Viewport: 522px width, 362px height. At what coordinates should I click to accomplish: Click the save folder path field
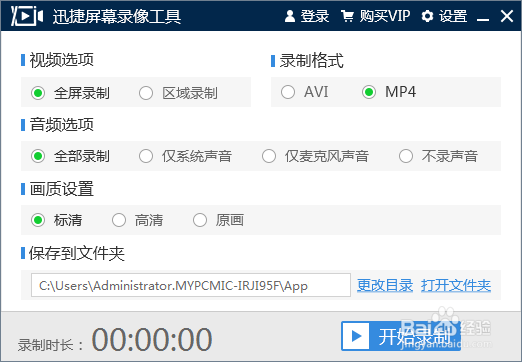coord(191,285)
